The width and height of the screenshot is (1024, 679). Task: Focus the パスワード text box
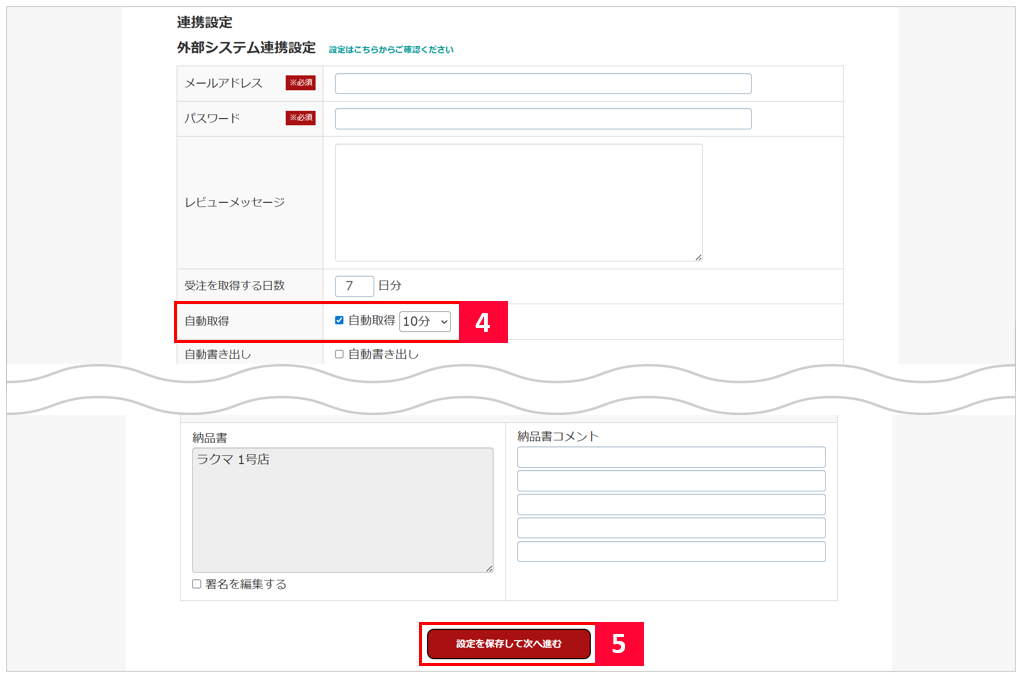(x=543, y=119)
